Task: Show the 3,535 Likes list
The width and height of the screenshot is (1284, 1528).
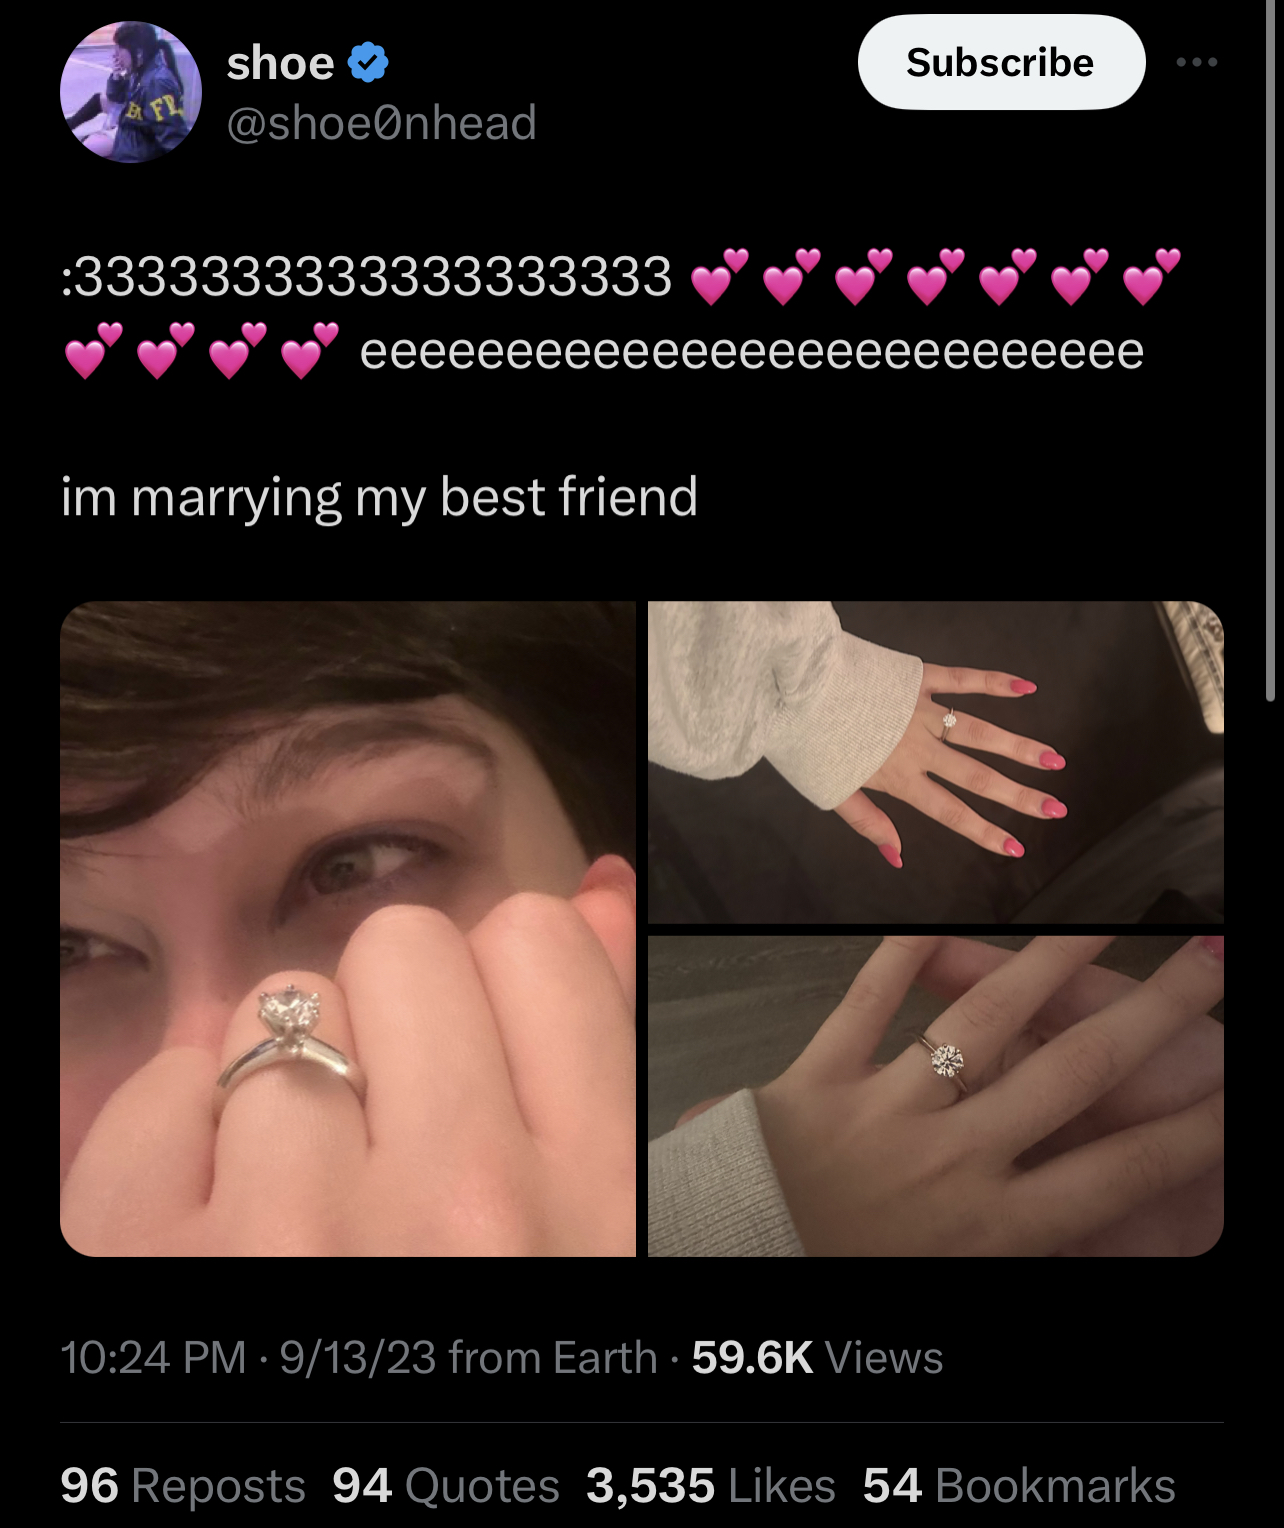Action: (711, 1485)
